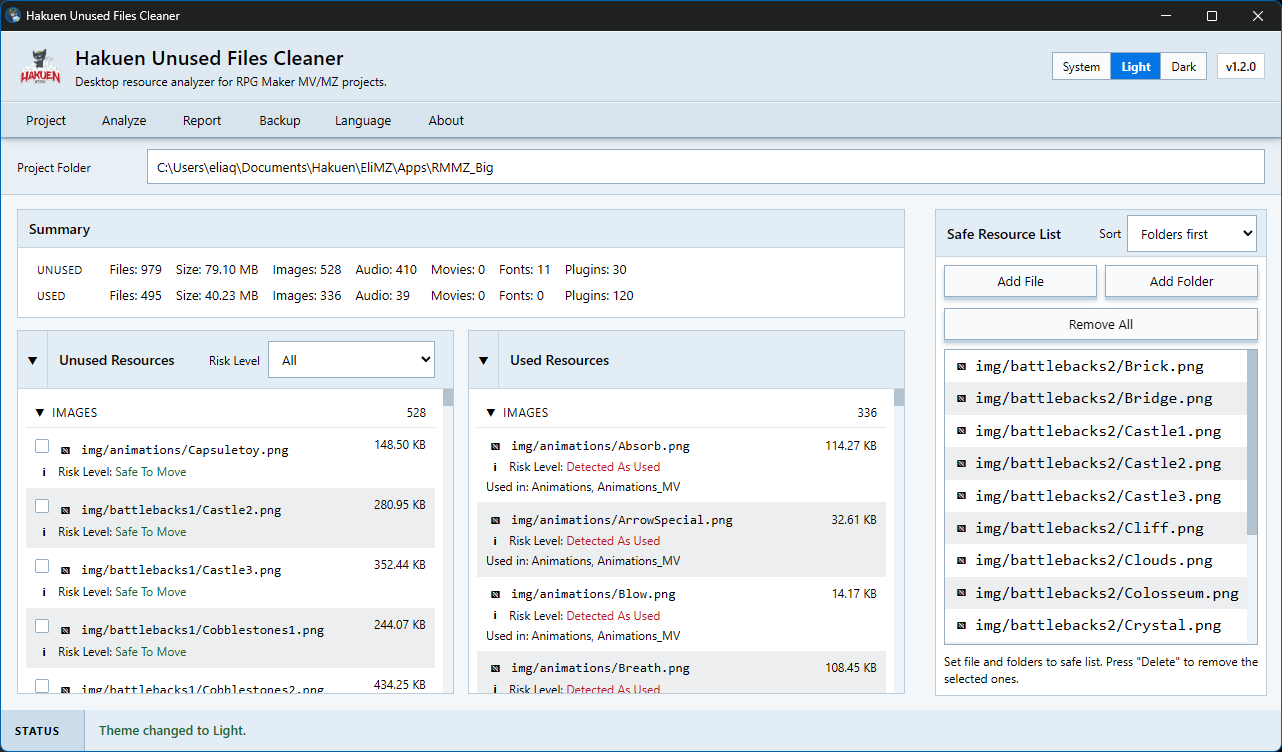Click the image icon beside Blow.png

(496, 594)
